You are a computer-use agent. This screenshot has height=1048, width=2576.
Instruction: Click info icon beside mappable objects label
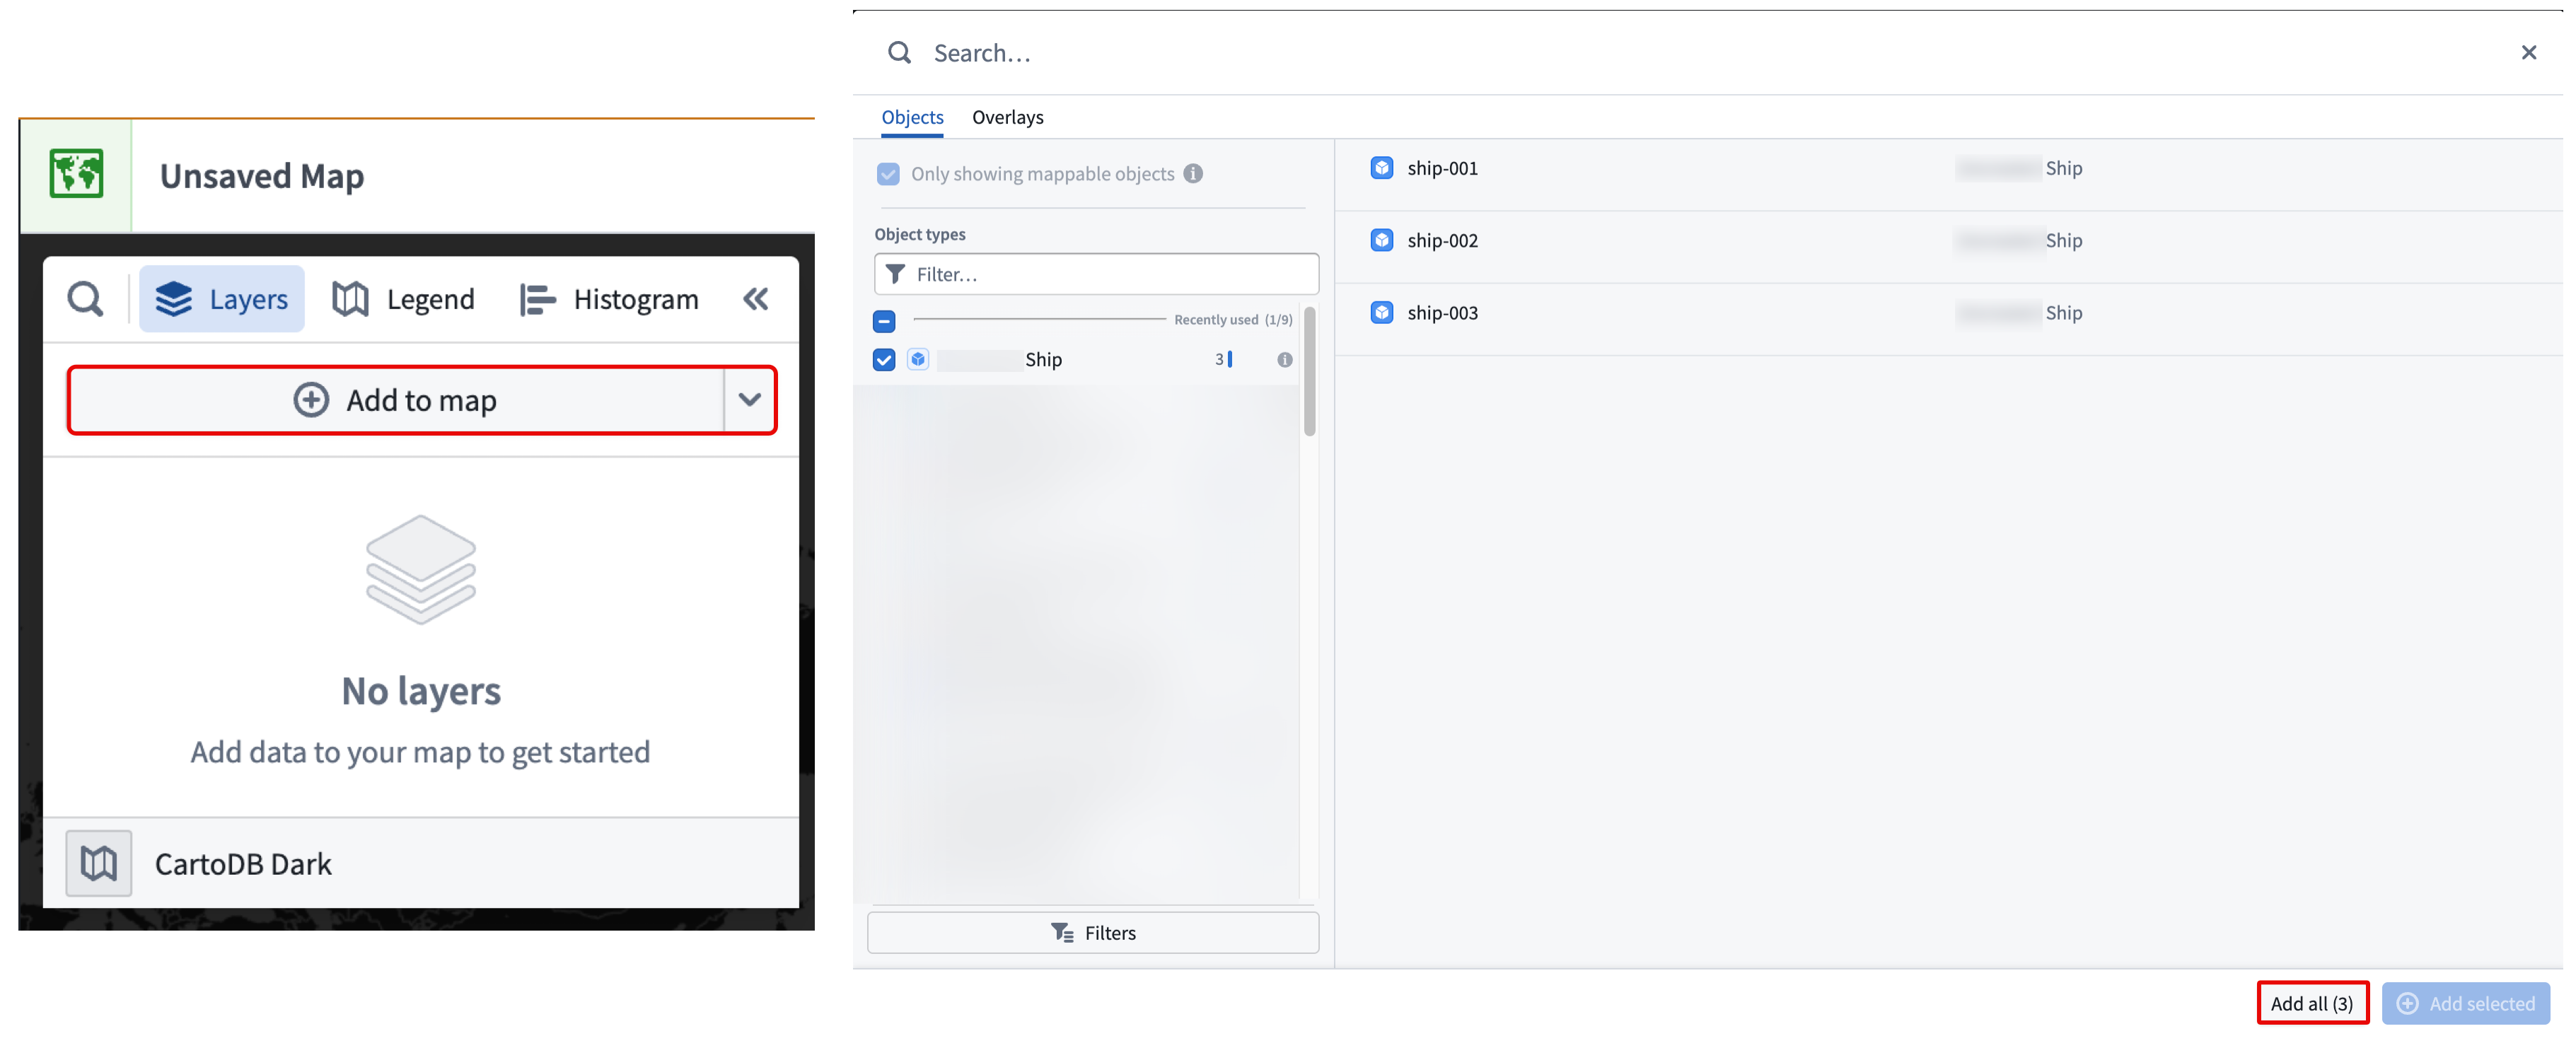point(1193,174)
